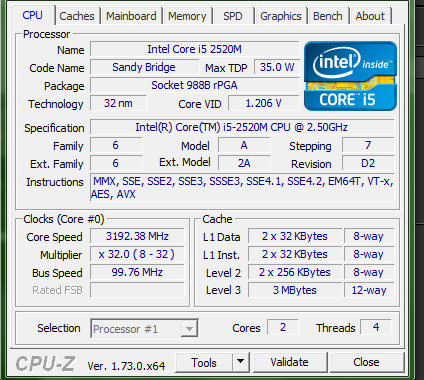424x380 pixels.
Task: Open the Caches tab
Action: 77,16
